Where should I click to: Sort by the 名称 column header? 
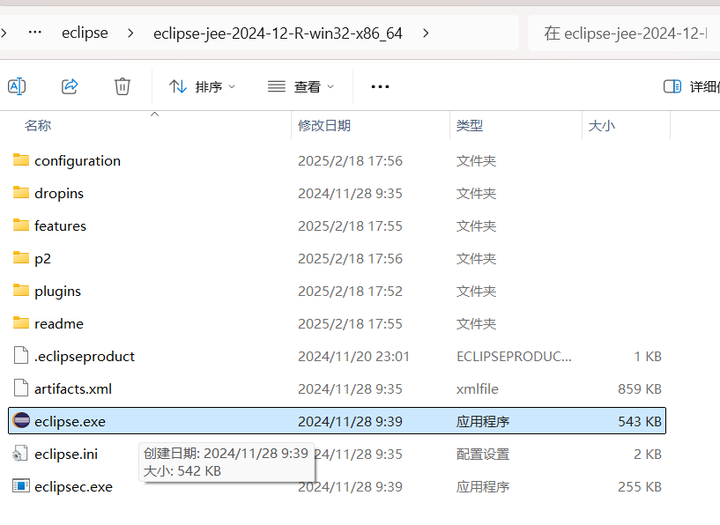[x=38, y=125]
